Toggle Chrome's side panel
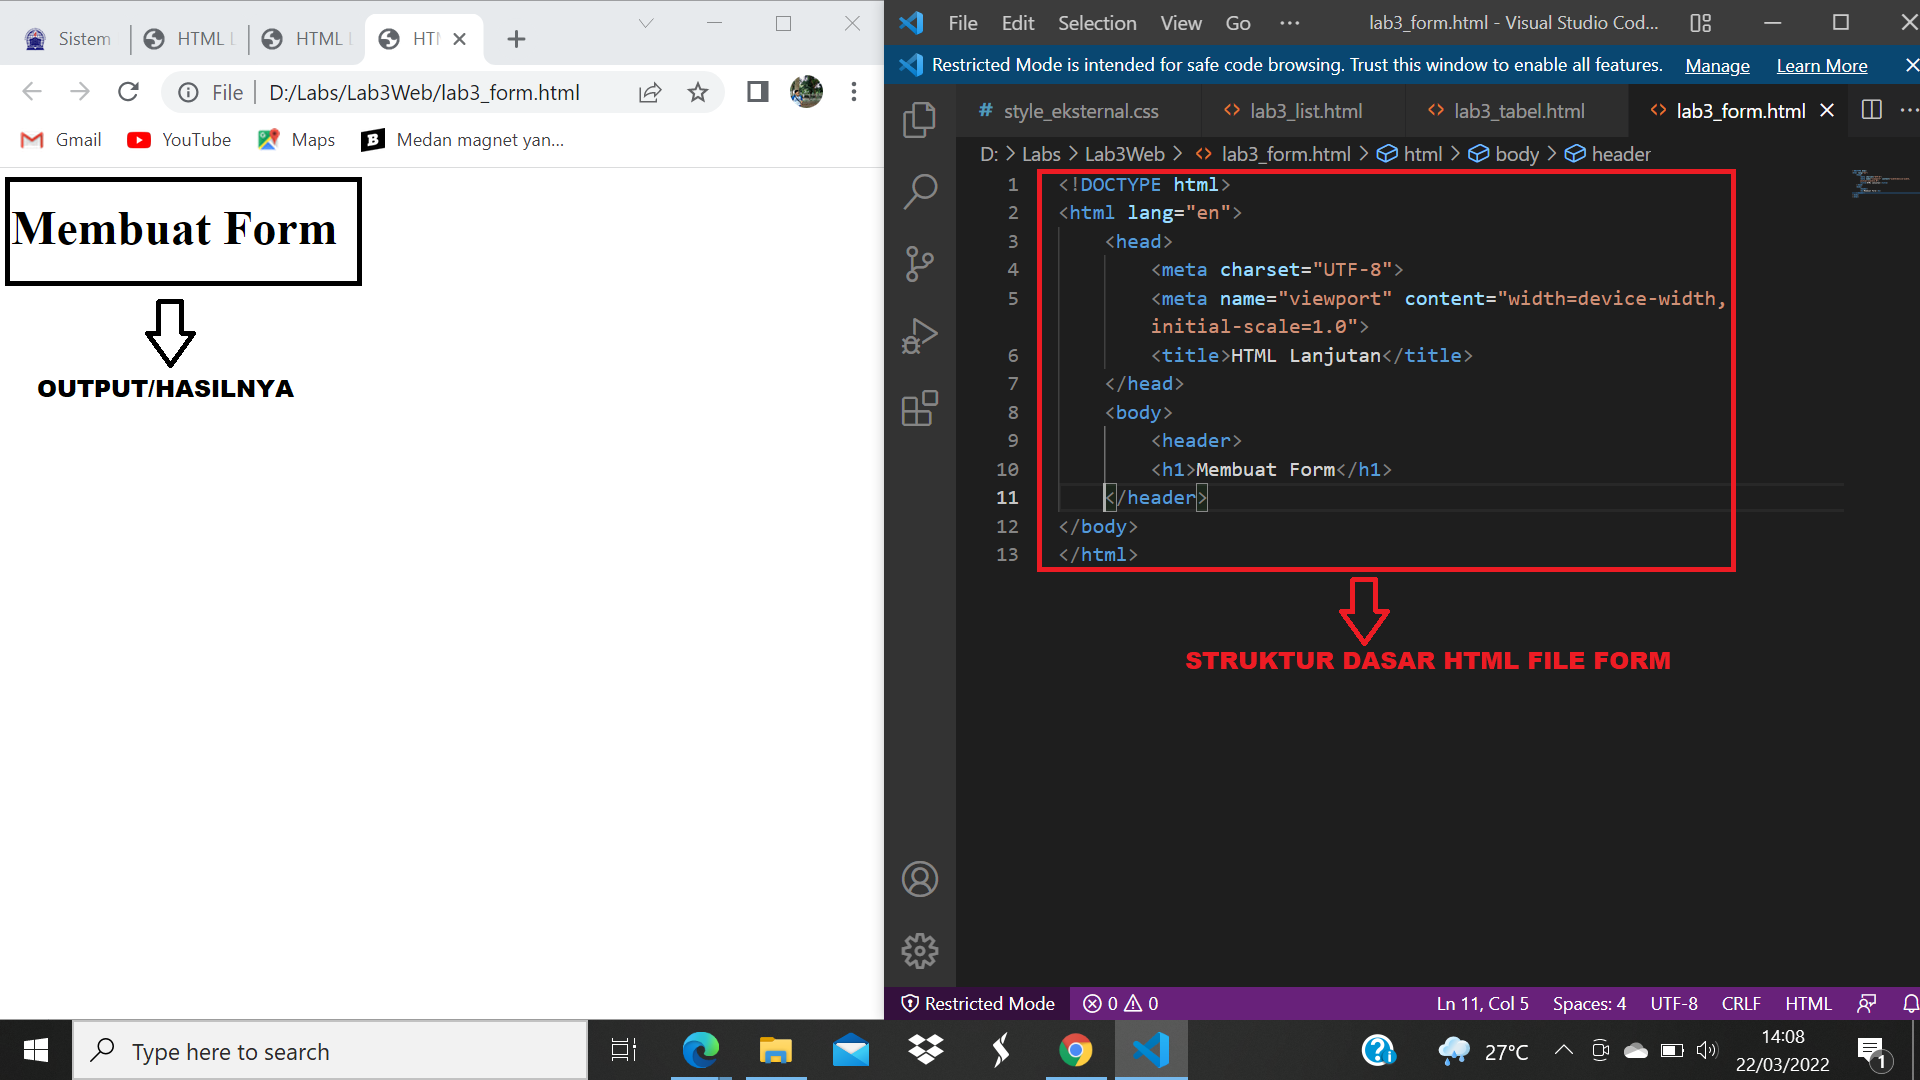This screenshot has height=1080, width=1920. (x=757, y=92)
